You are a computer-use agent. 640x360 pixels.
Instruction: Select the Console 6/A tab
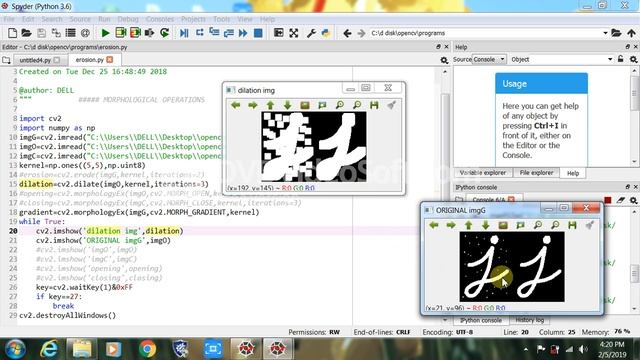[x=488, y=200]
